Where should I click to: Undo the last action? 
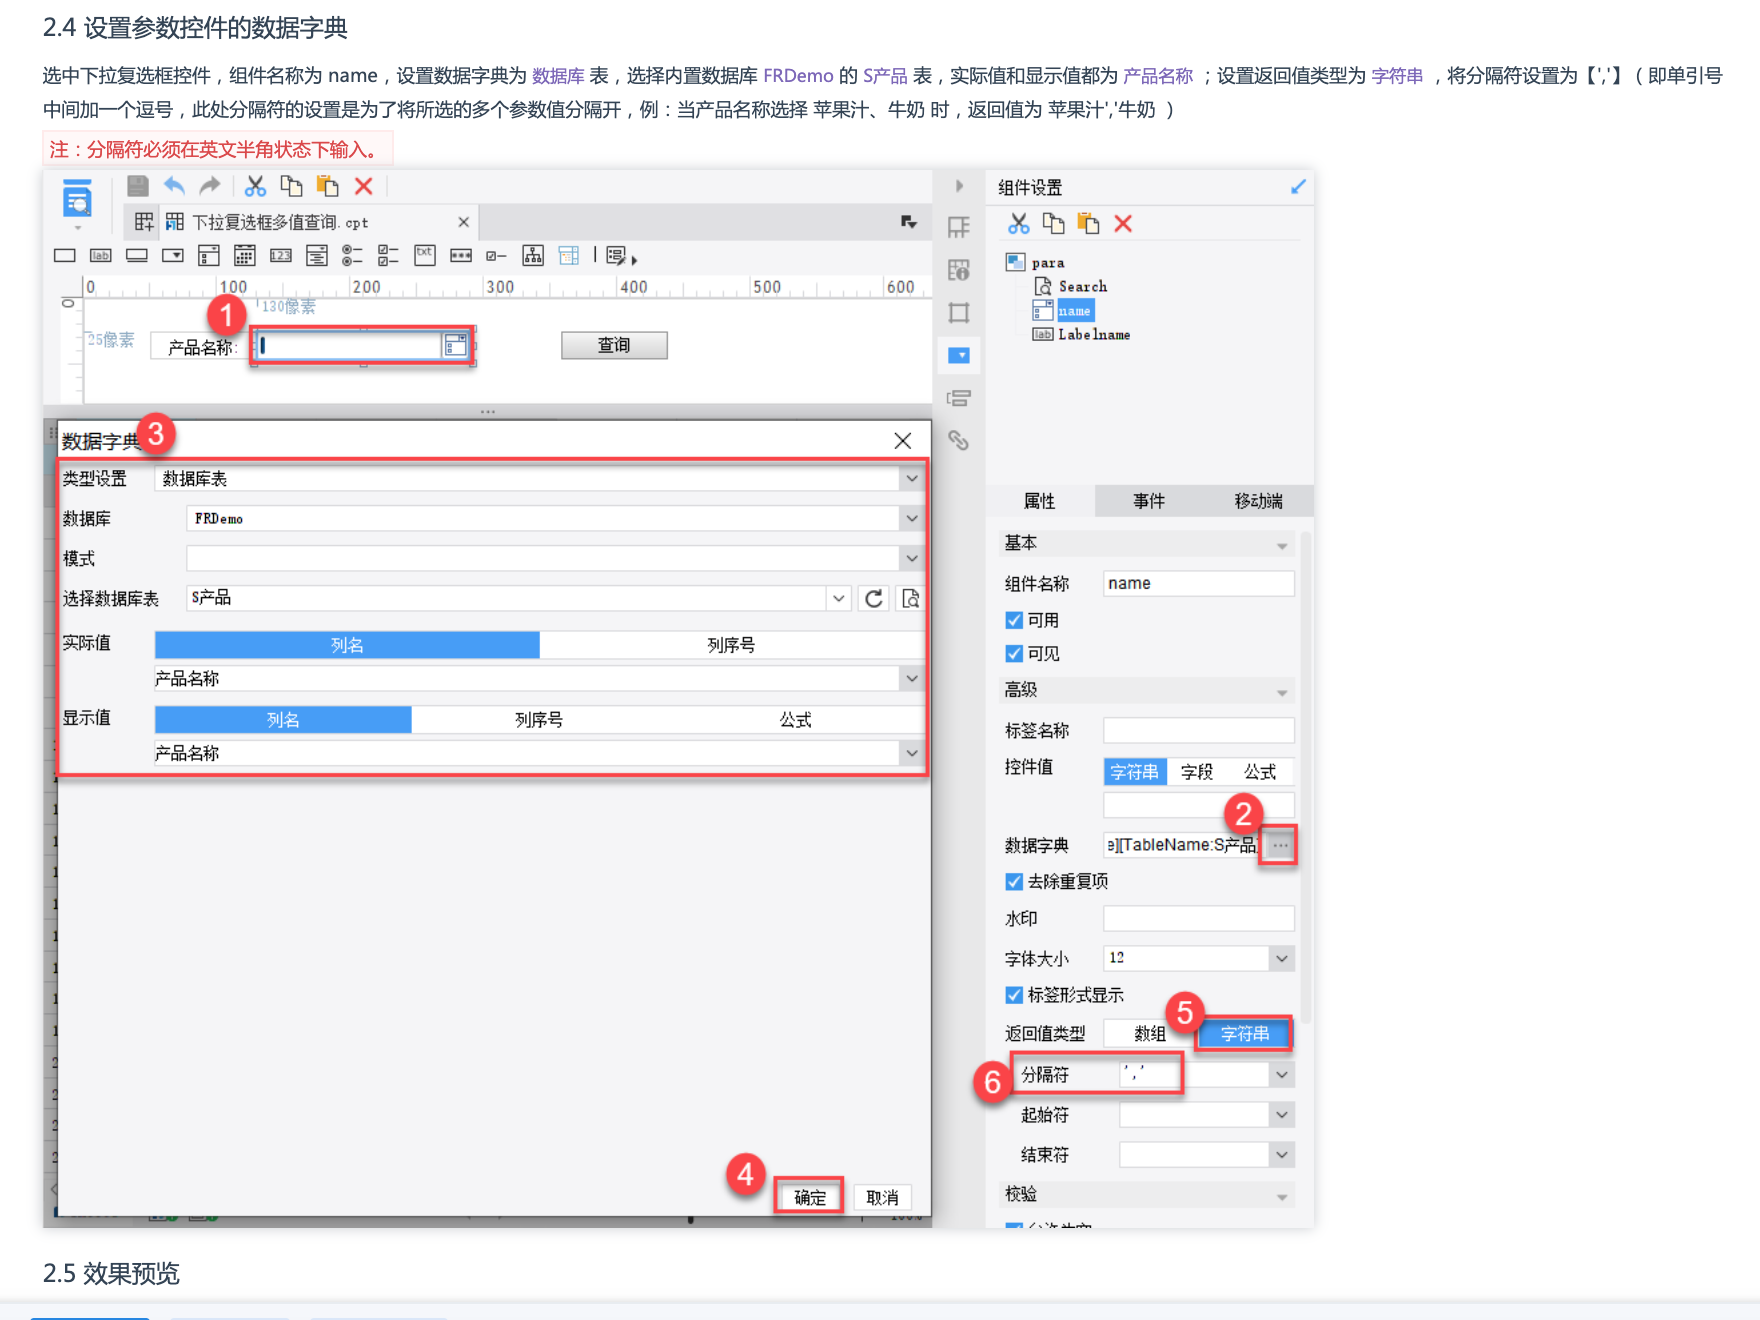tap(174, 186)
